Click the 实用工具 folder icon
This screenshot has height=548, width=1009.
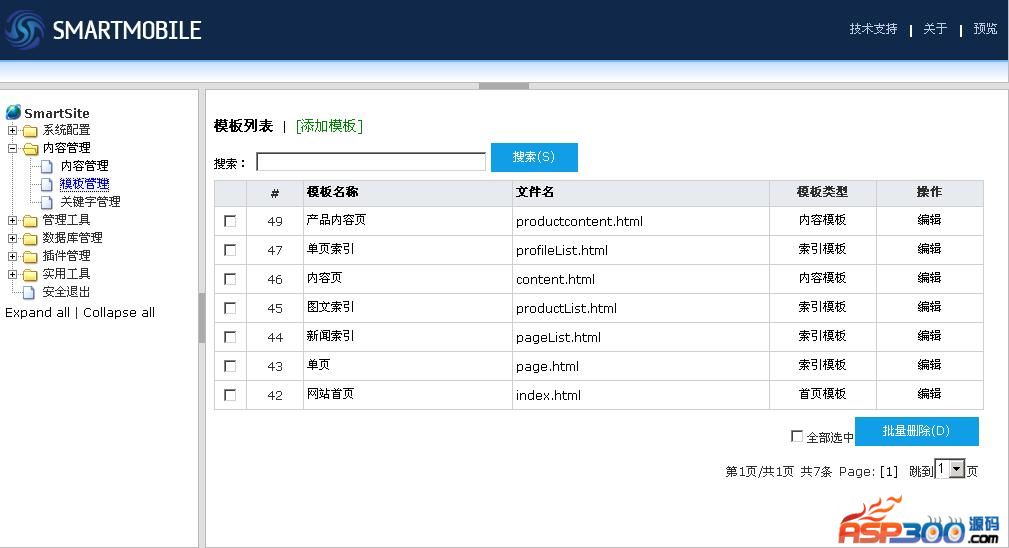point(30,275)
